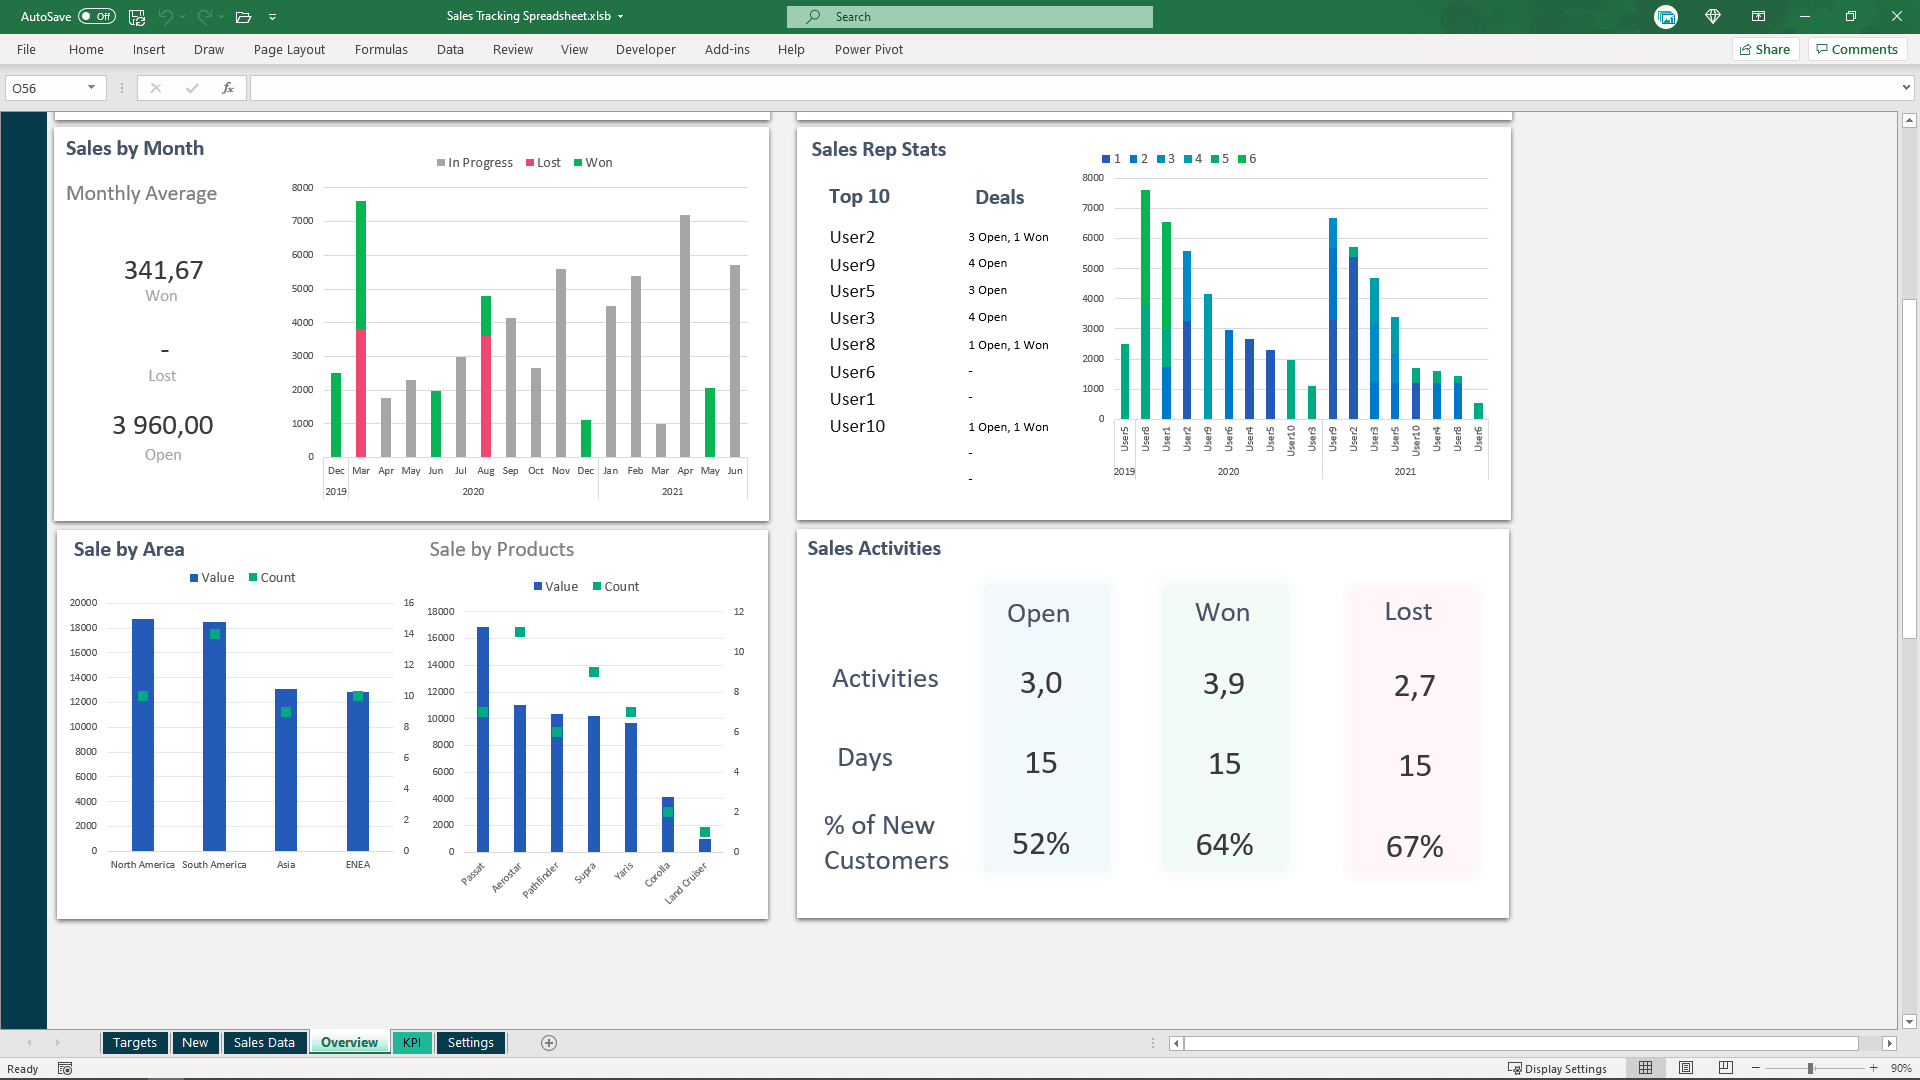
Task: Open the Formulas ribbon tab
Action: (x=381, y=49)
